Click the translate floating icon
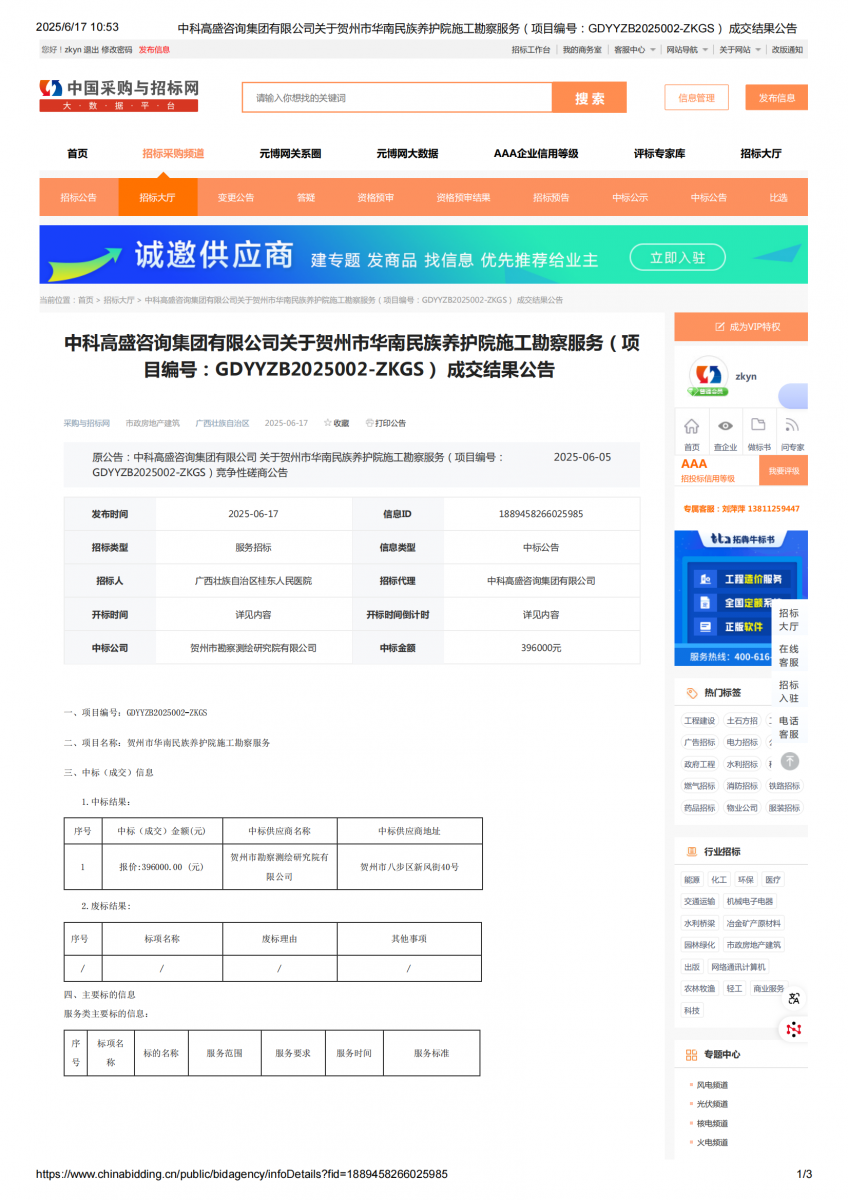Screen dimensions: 848x1200 click(x=794, y=998)
